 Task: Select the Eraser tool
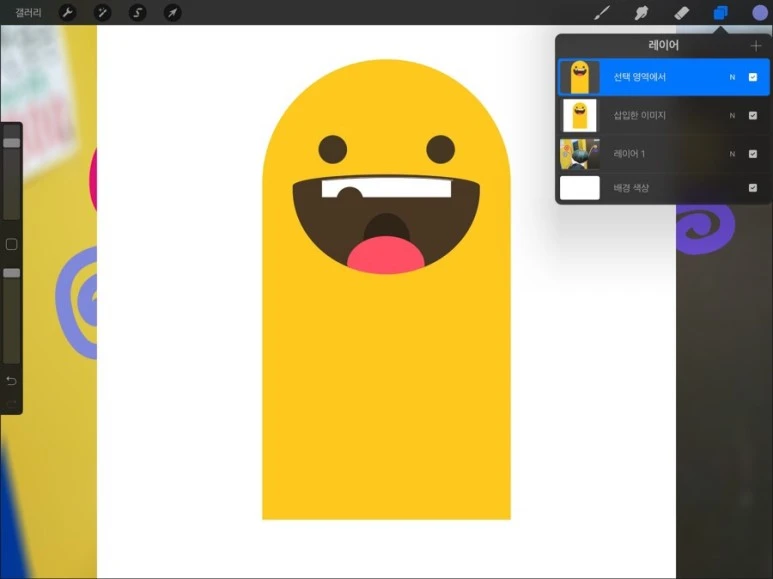(x=681, y=13)
